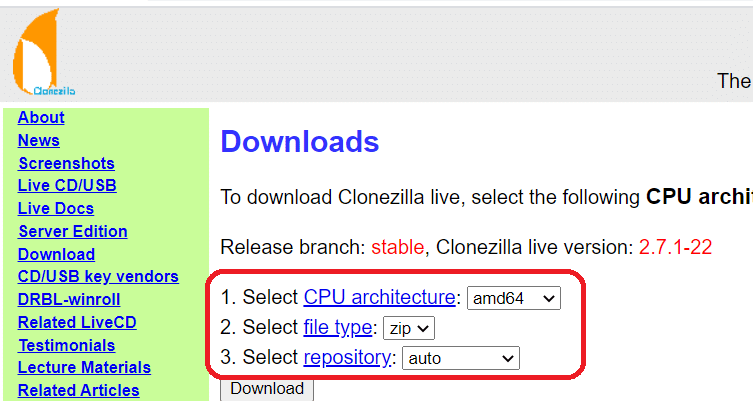Click Download in the sidebar menu
This screenshot has width=753, height=401.
[x=56, y=254]
